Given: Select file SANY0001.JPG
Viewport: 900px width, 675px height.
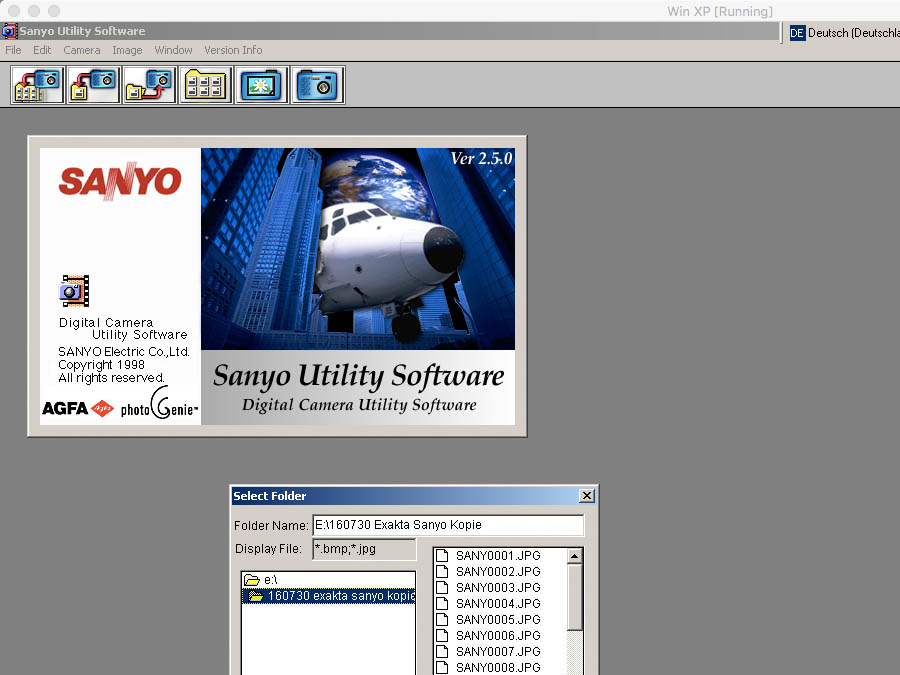Looking at the screenshot, I should pos(488,556).
